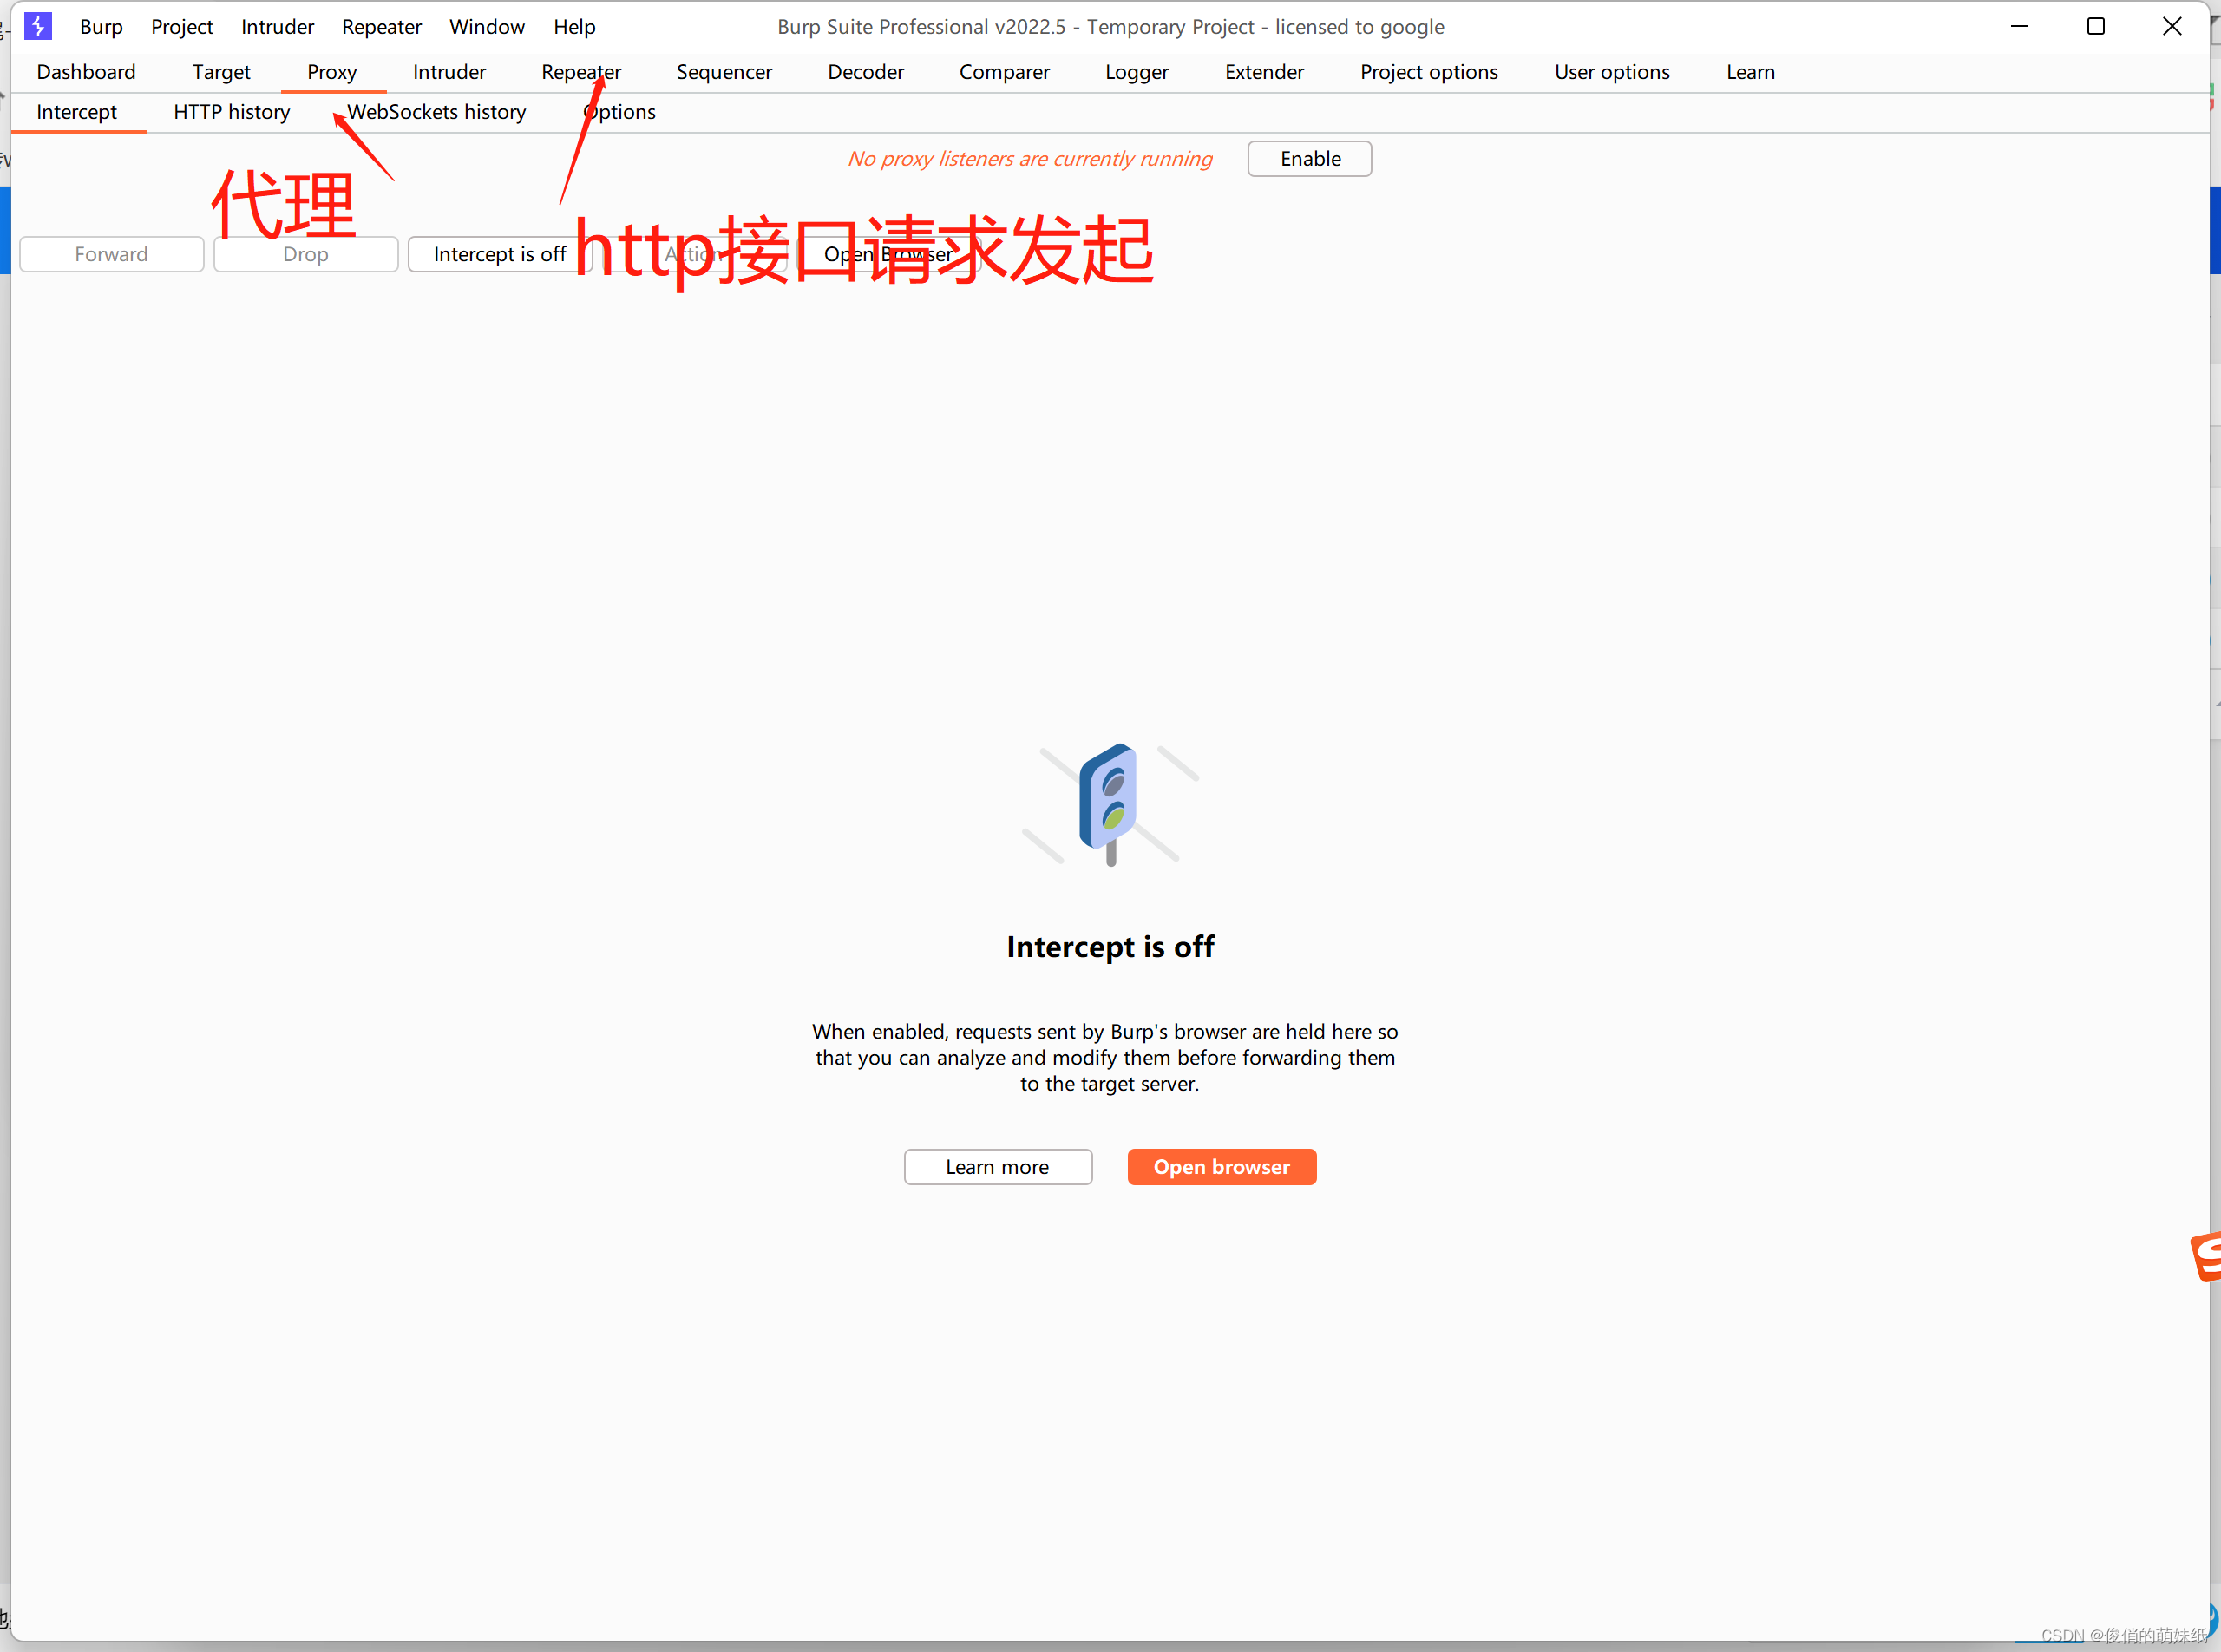Viewport: 2221px width, 1652px height.
Task: Click the traffic light illustration
Action: tap(1110, 804)
